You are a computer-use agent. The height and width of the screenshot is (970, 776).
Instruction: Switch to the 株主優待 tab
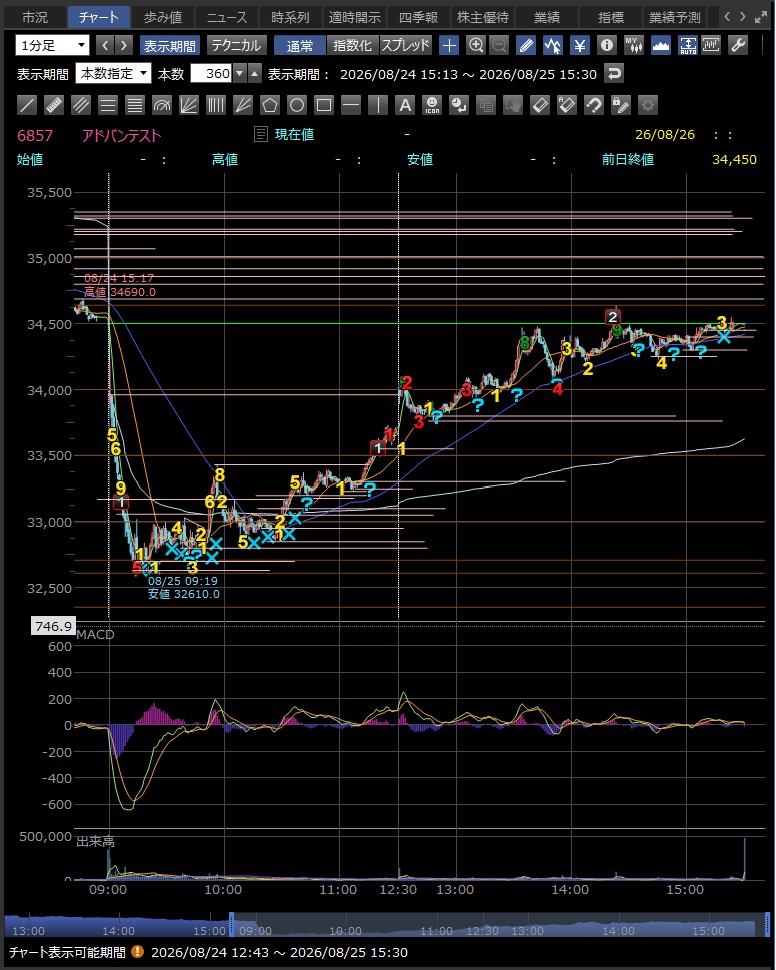point(483,17)
